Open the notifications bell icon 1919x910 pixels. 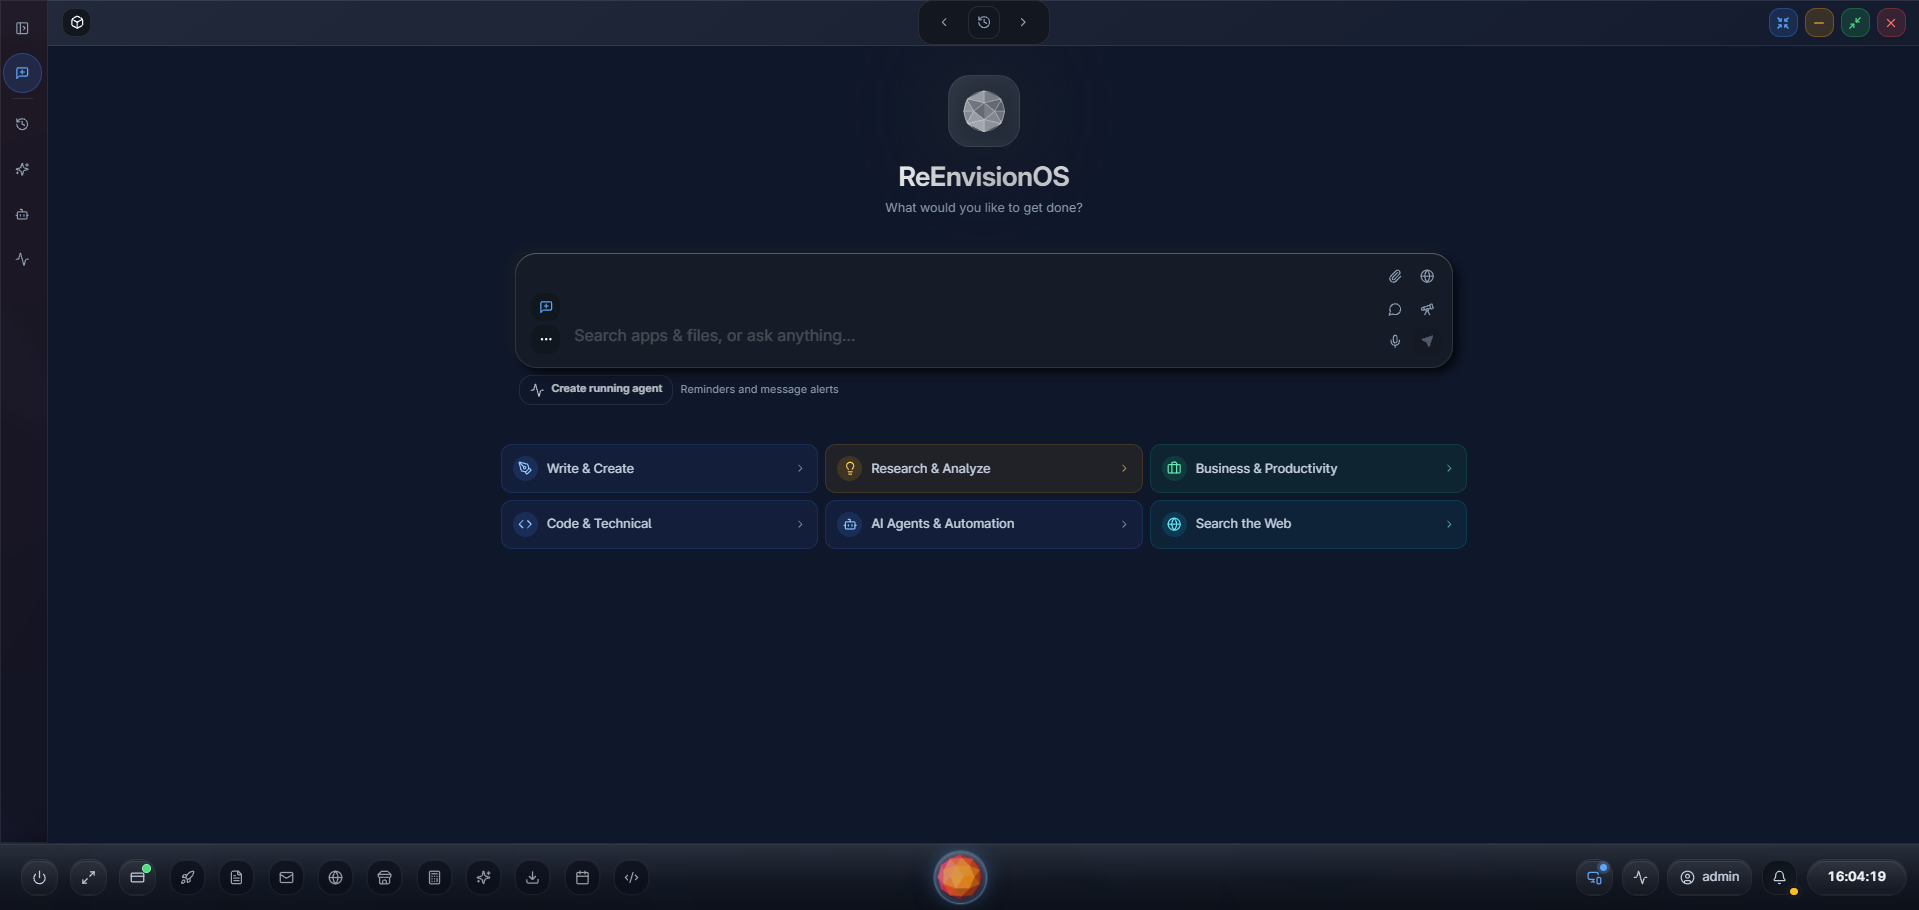click(x=1779, y=877)
